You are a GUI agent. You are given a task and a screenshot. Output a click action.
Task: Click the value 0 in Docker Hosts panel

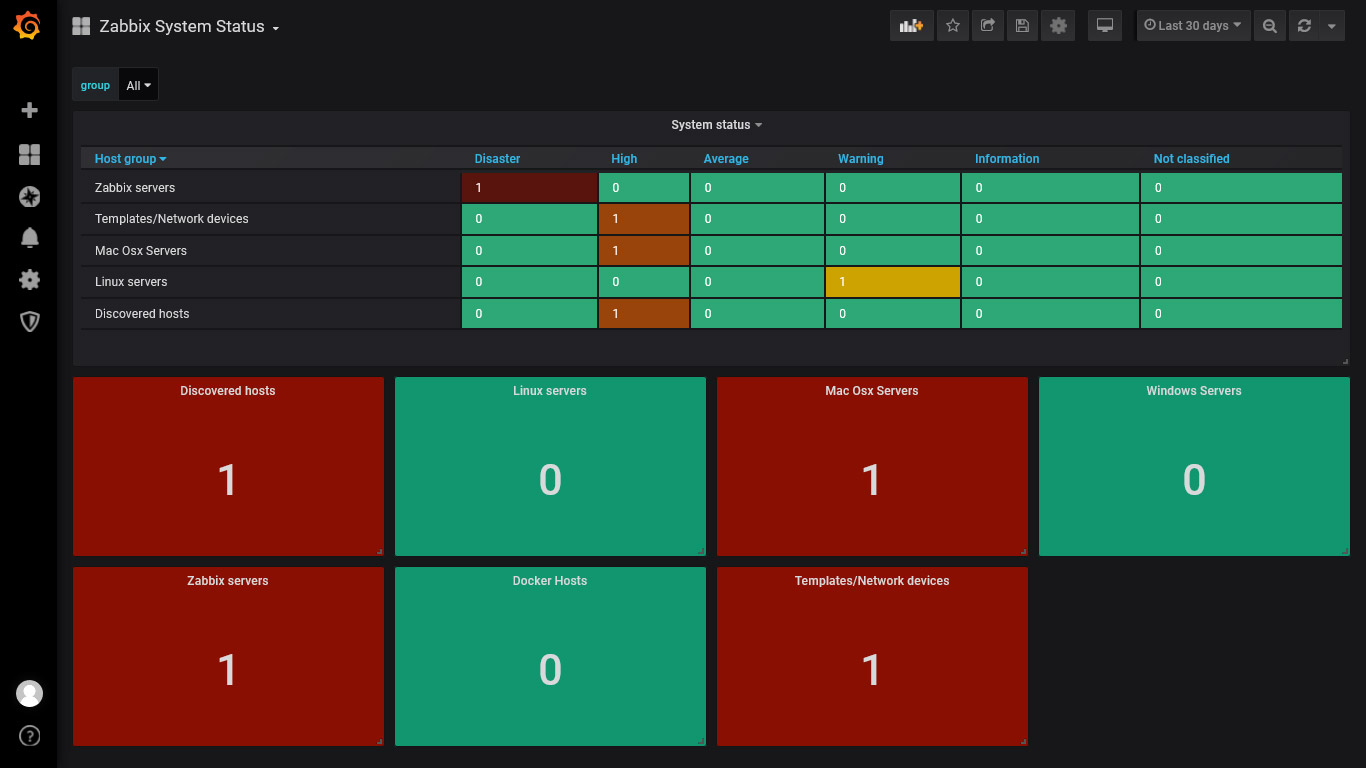coord(550,670)
